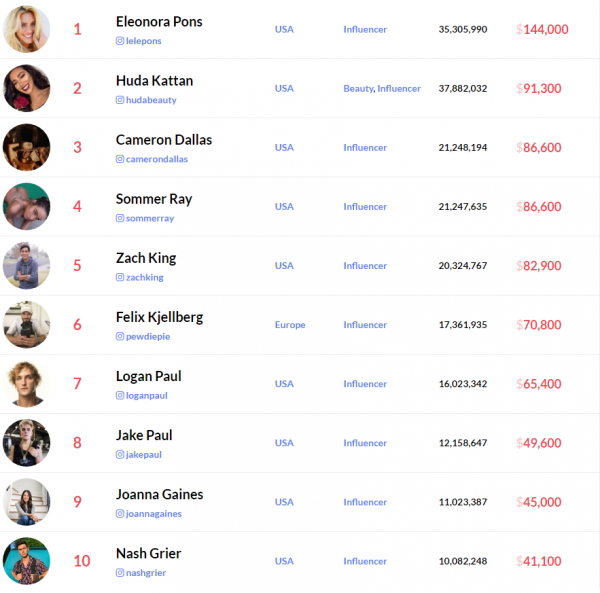Click Instagram icon beside zachking

pos(120,277)
